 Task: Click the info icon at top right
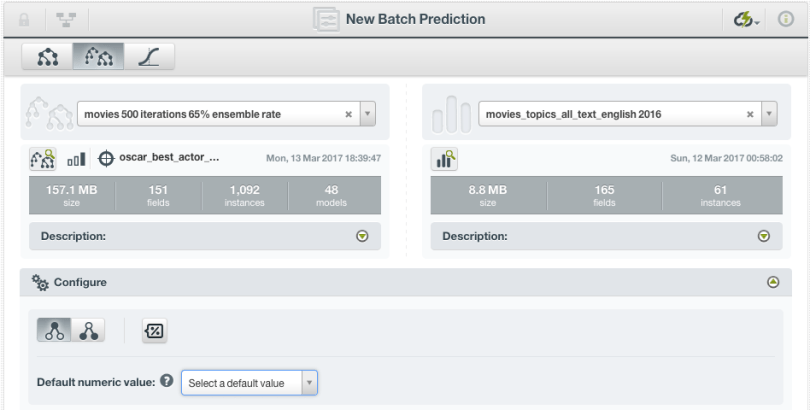[785, 19]
